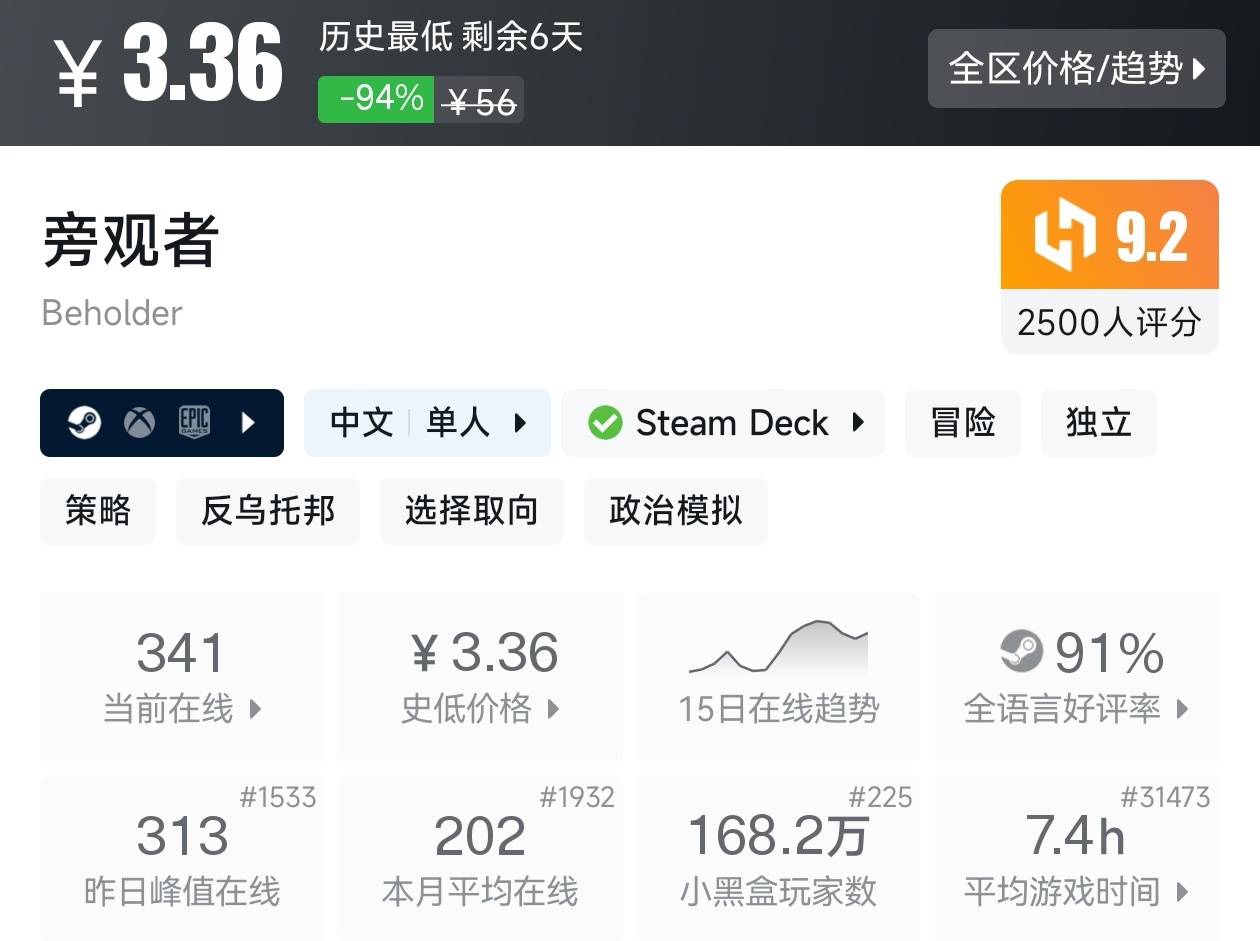Open 平均游戏时间 playtime details
1260x941 pixels.
coord(1076,858)
